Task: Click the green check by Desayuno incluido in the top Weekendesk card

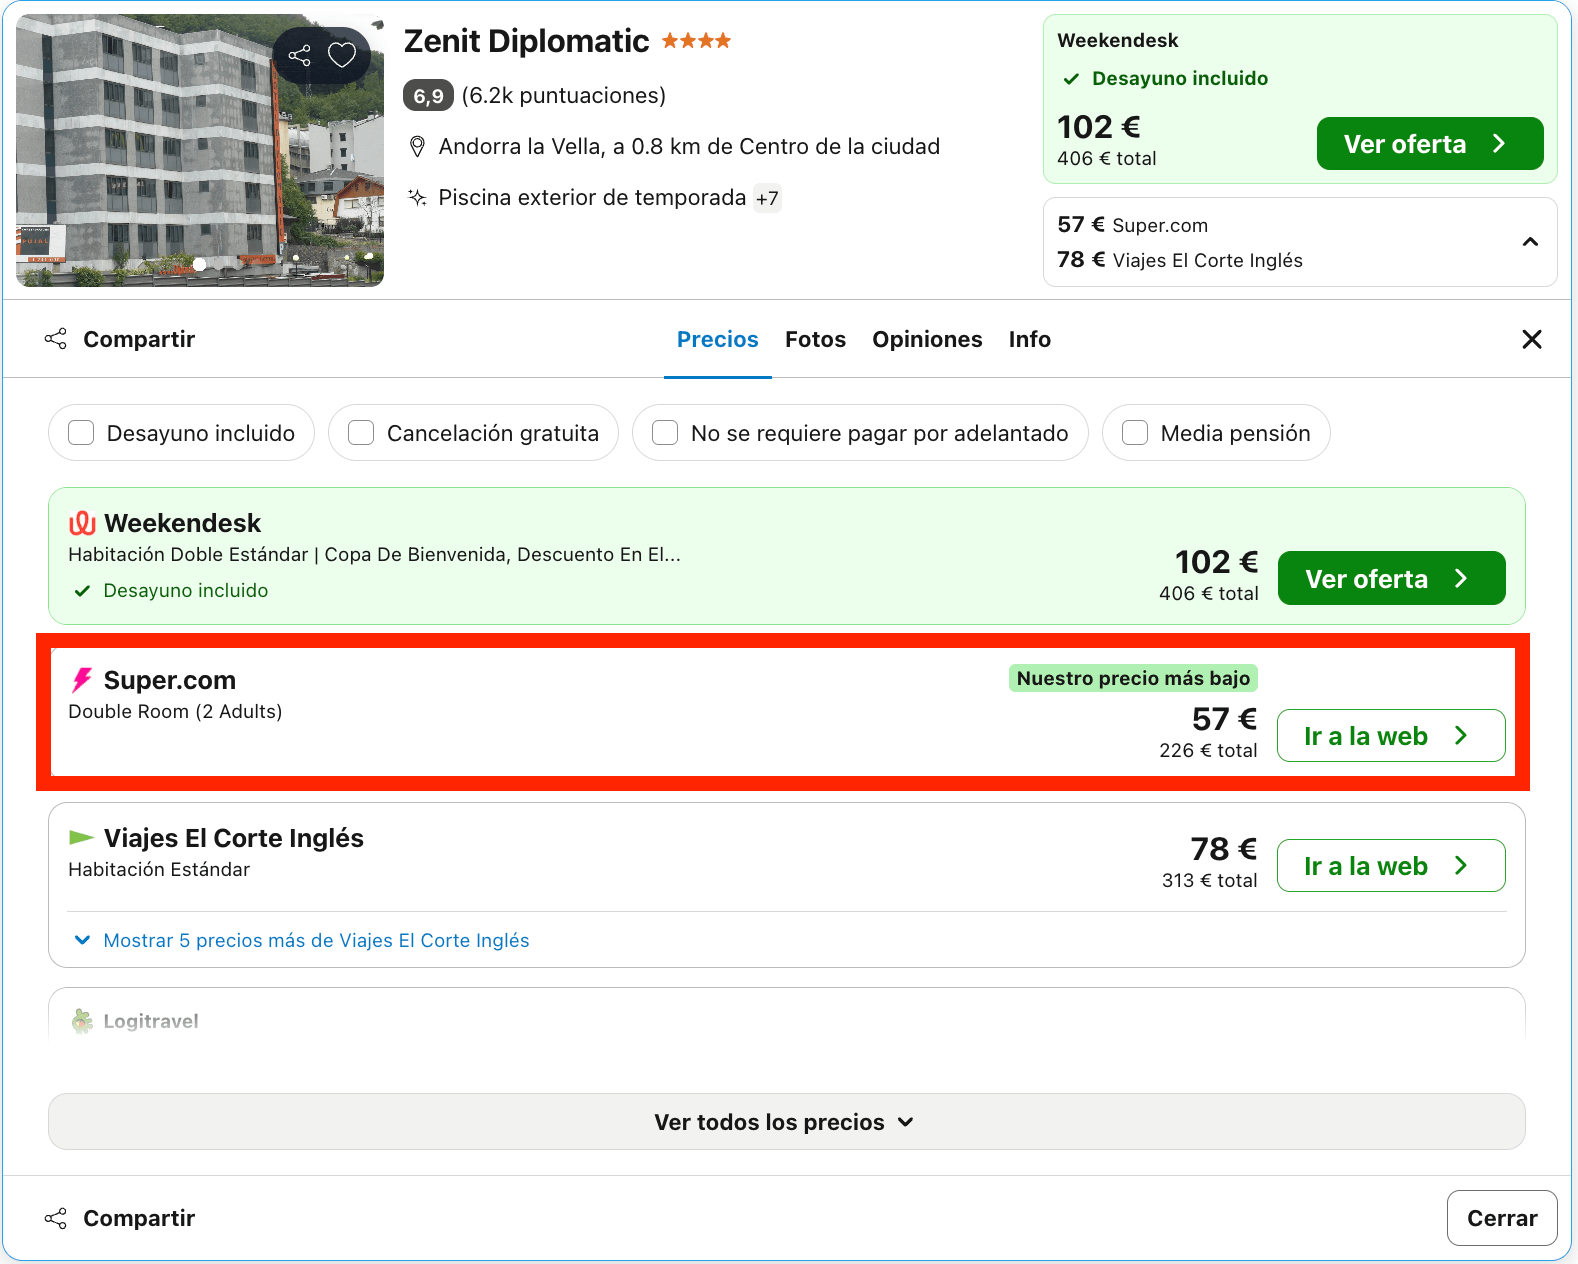Action: click(1071, 79)
